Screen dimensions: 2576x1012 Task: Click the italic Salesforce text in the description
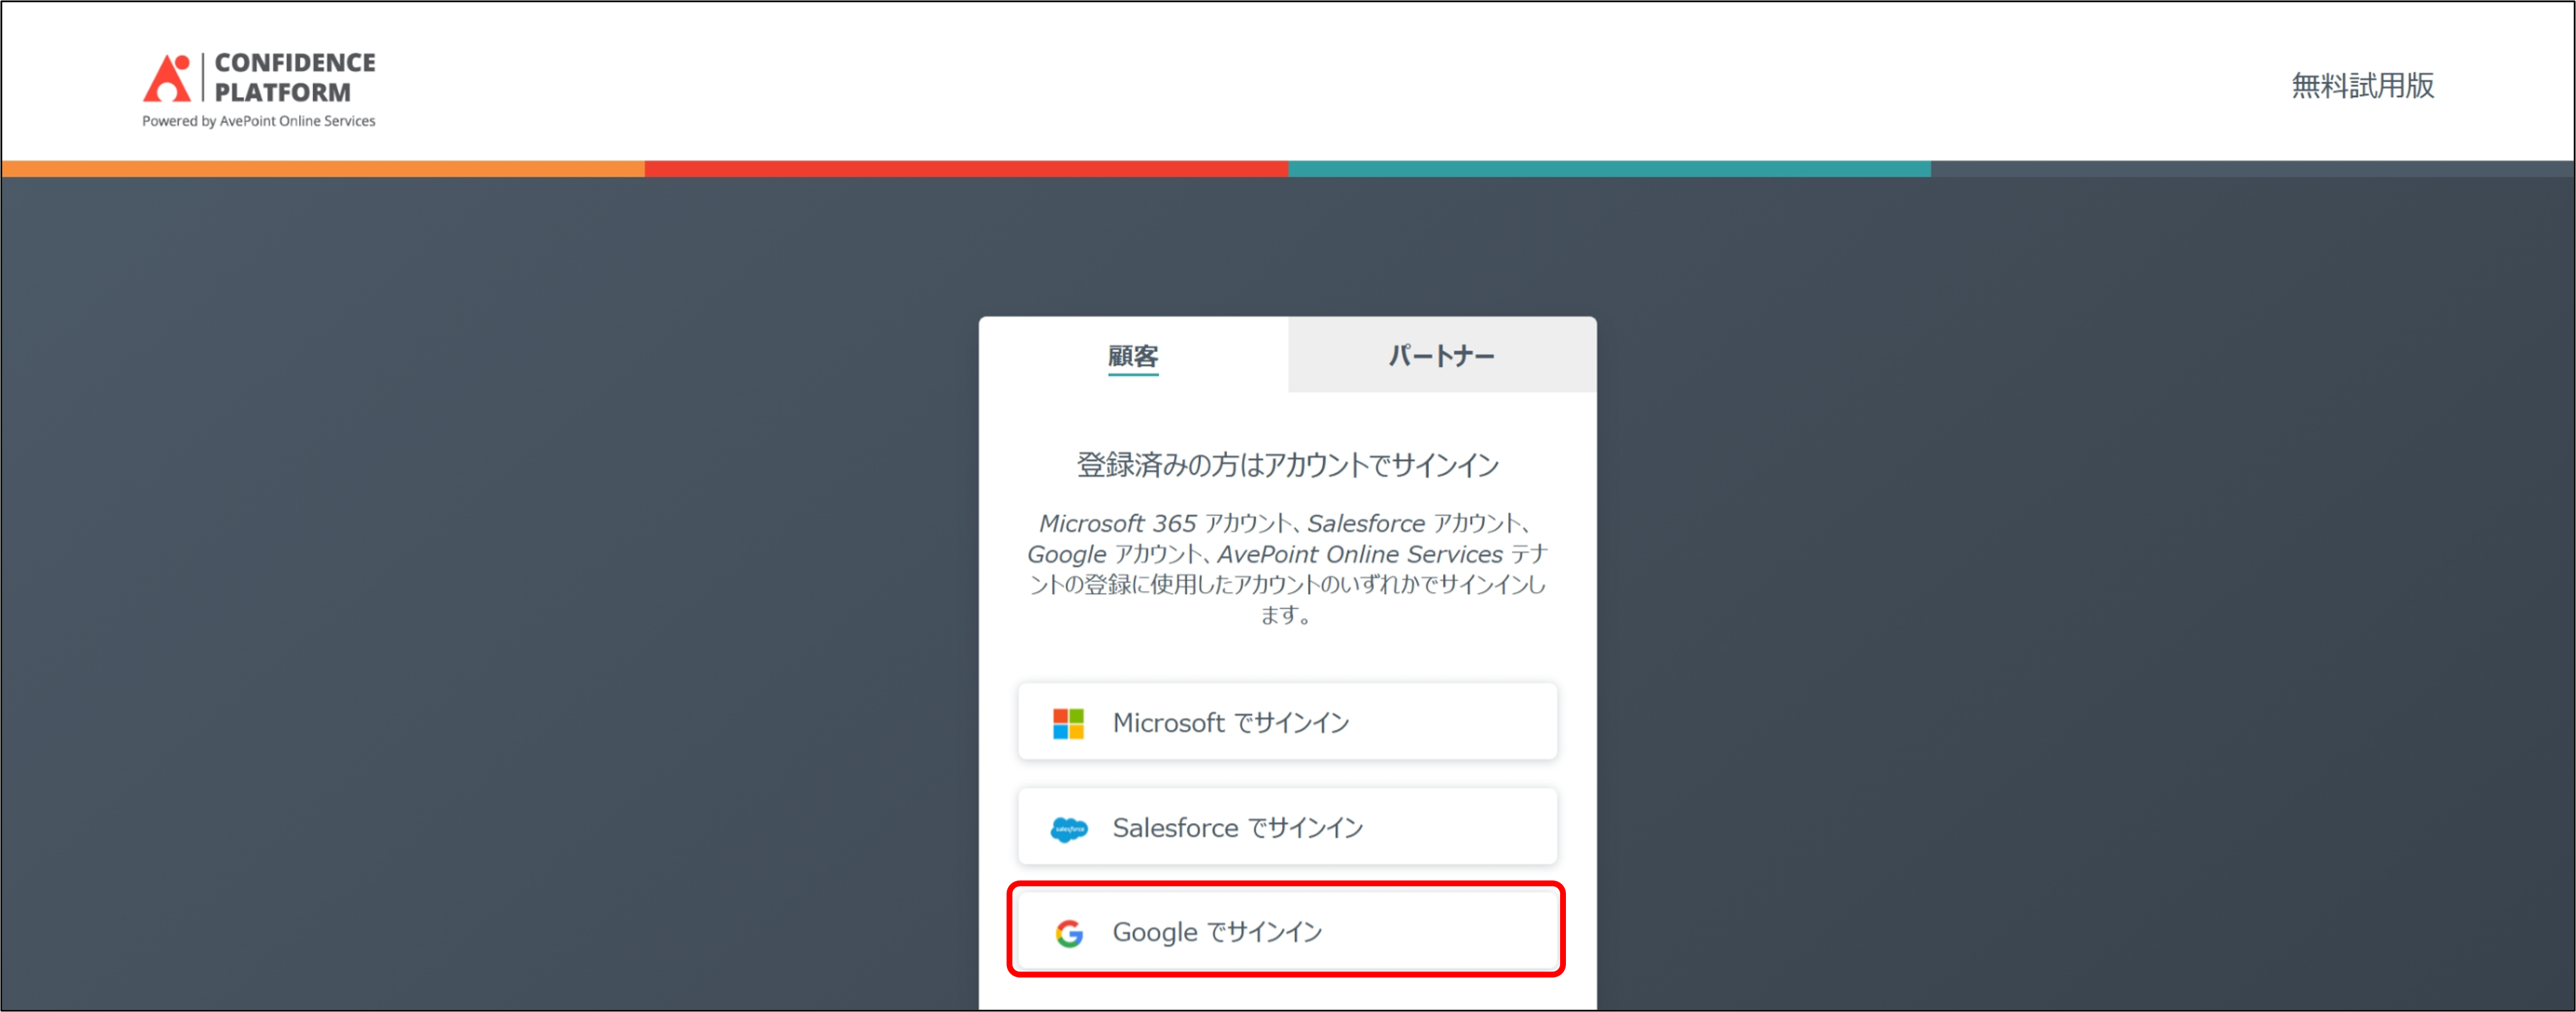[x=1365, y=523]
